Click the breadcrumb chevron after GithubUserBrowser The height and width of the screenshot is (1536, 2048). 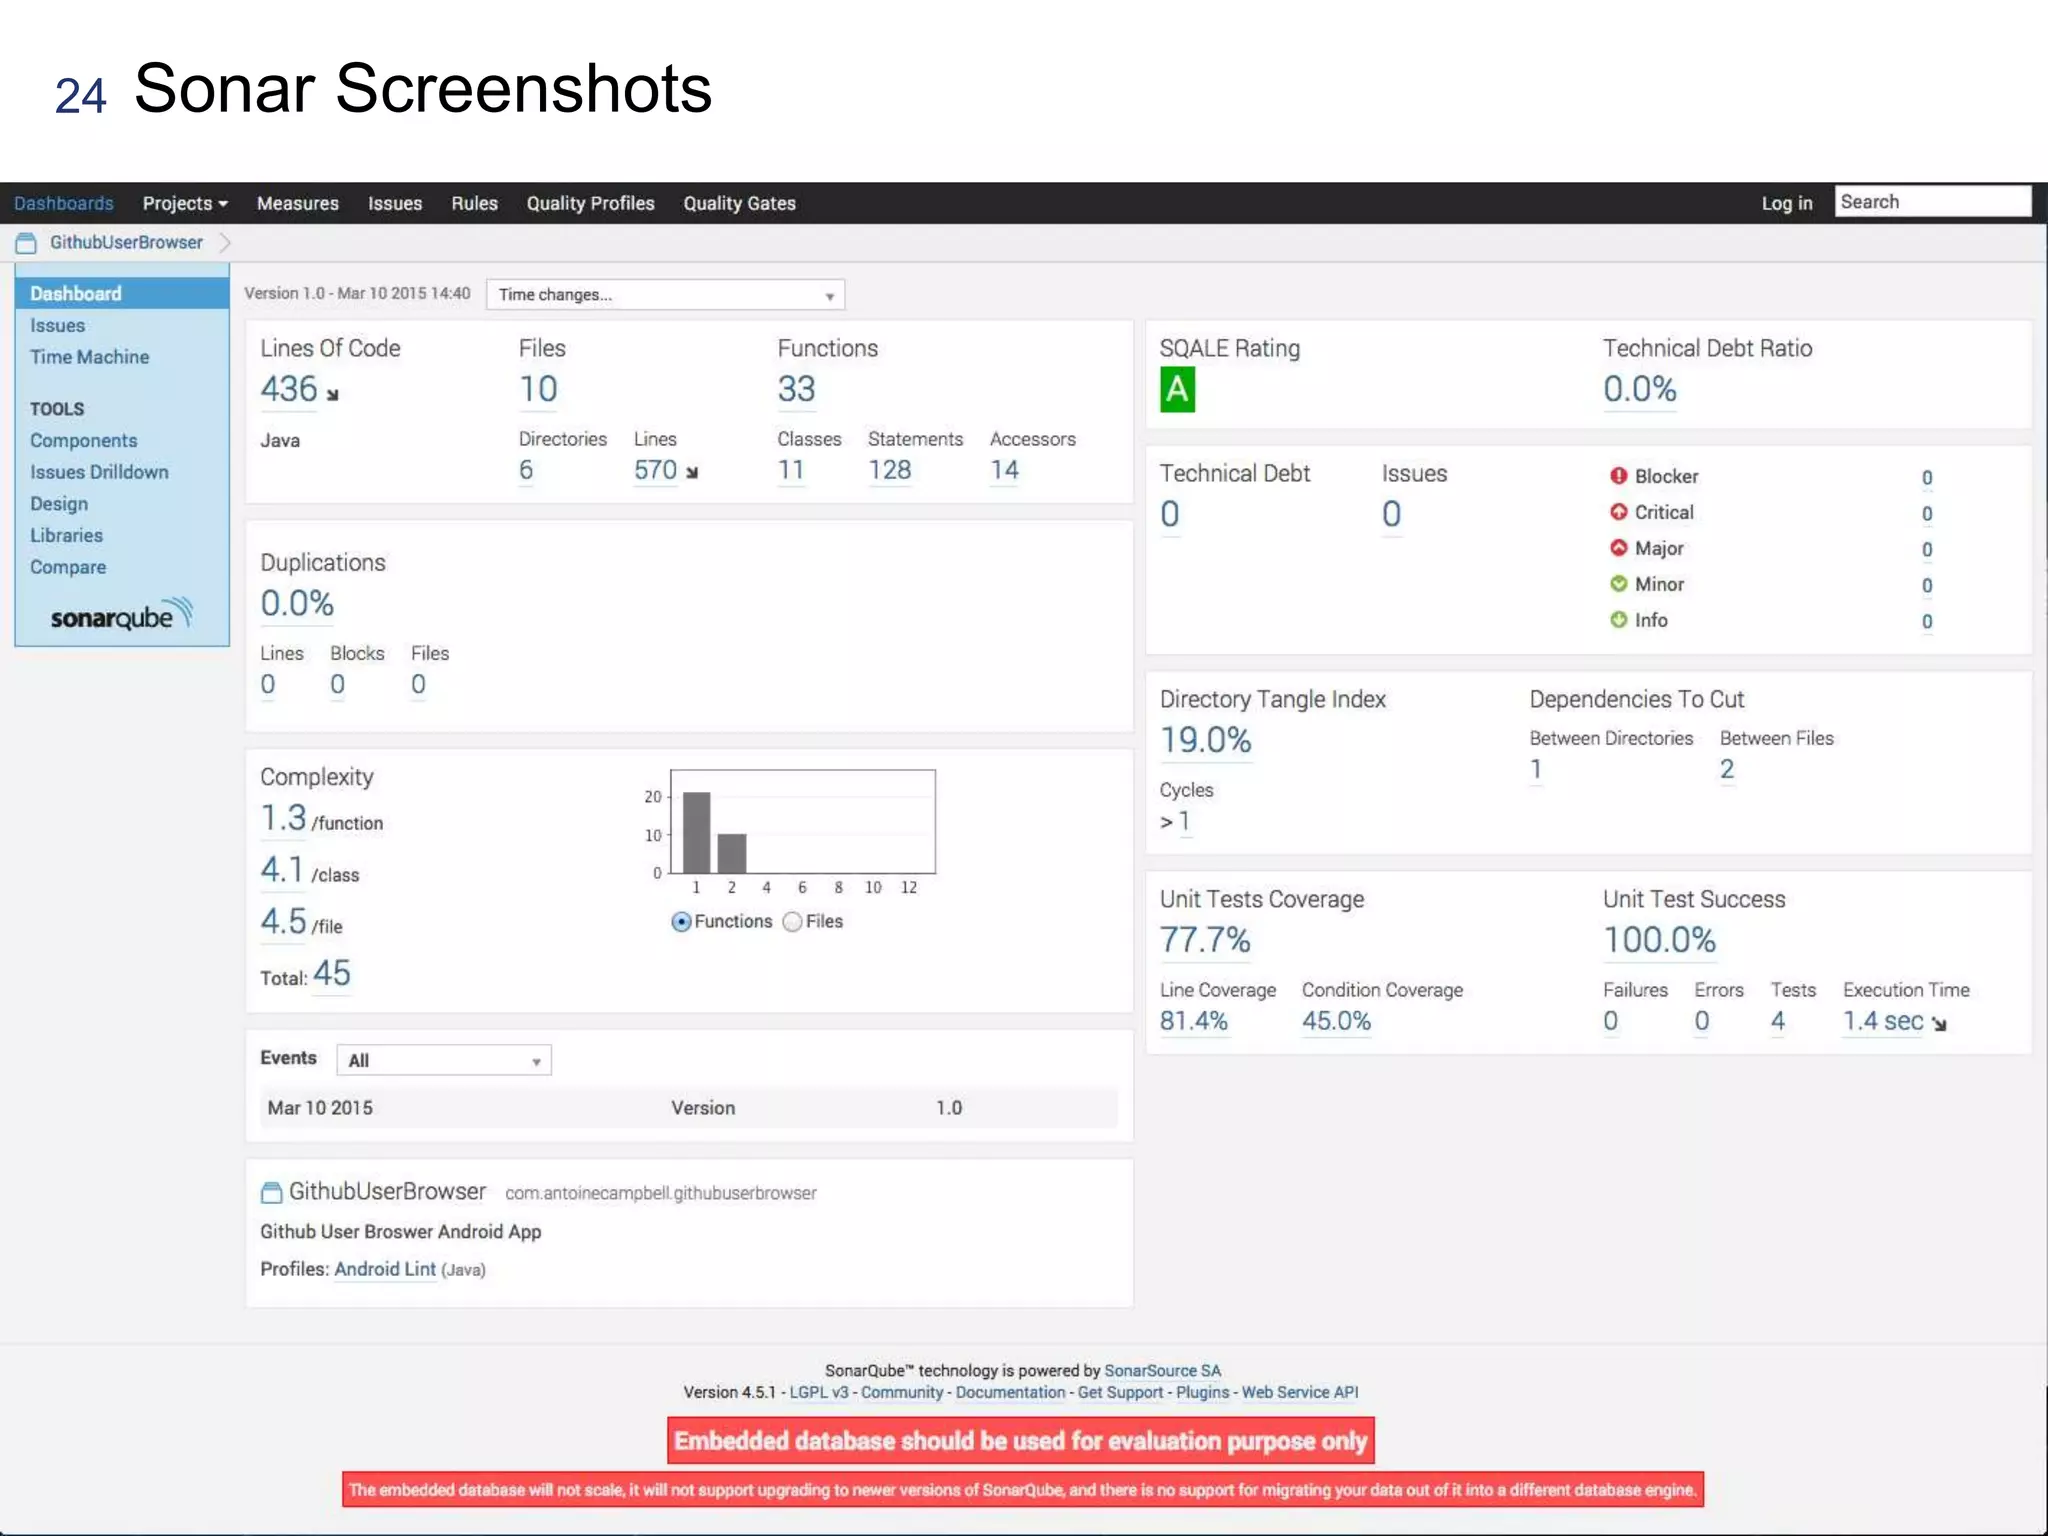pos(225,243)
